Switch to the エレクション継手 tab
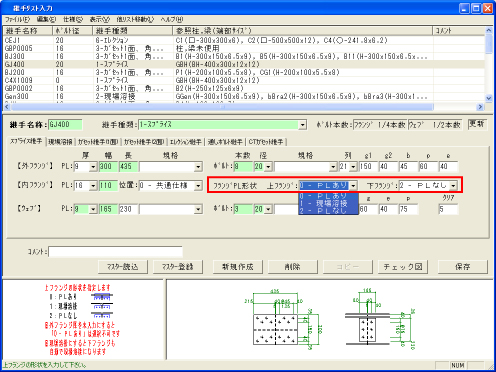496x372 pixels. coord(186,142)
